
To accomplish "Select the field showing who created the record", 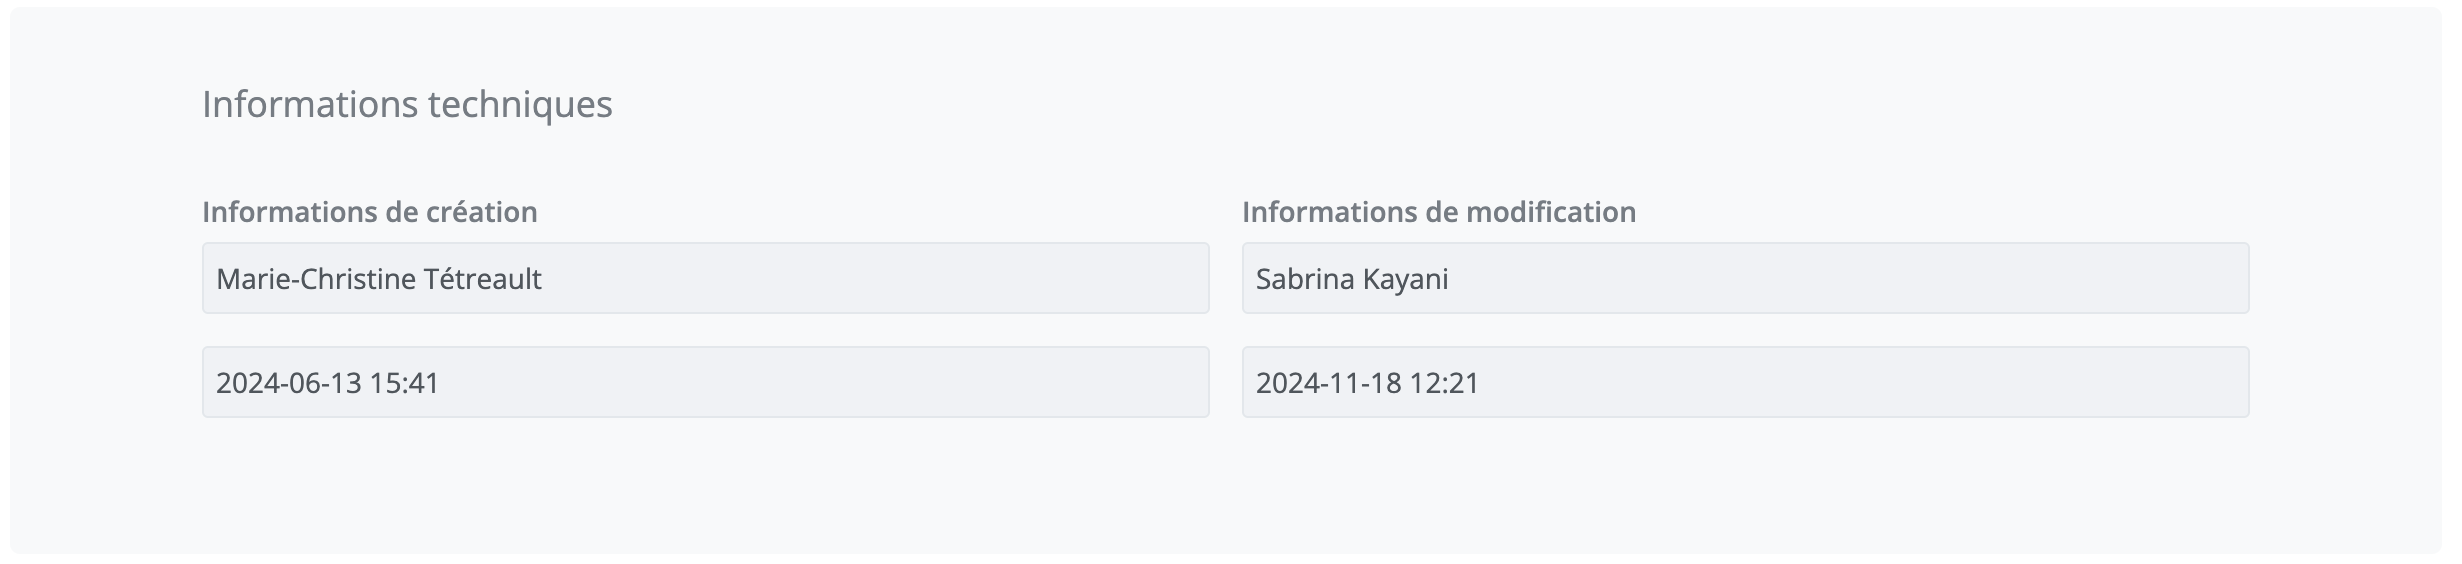I will [705, 278].
